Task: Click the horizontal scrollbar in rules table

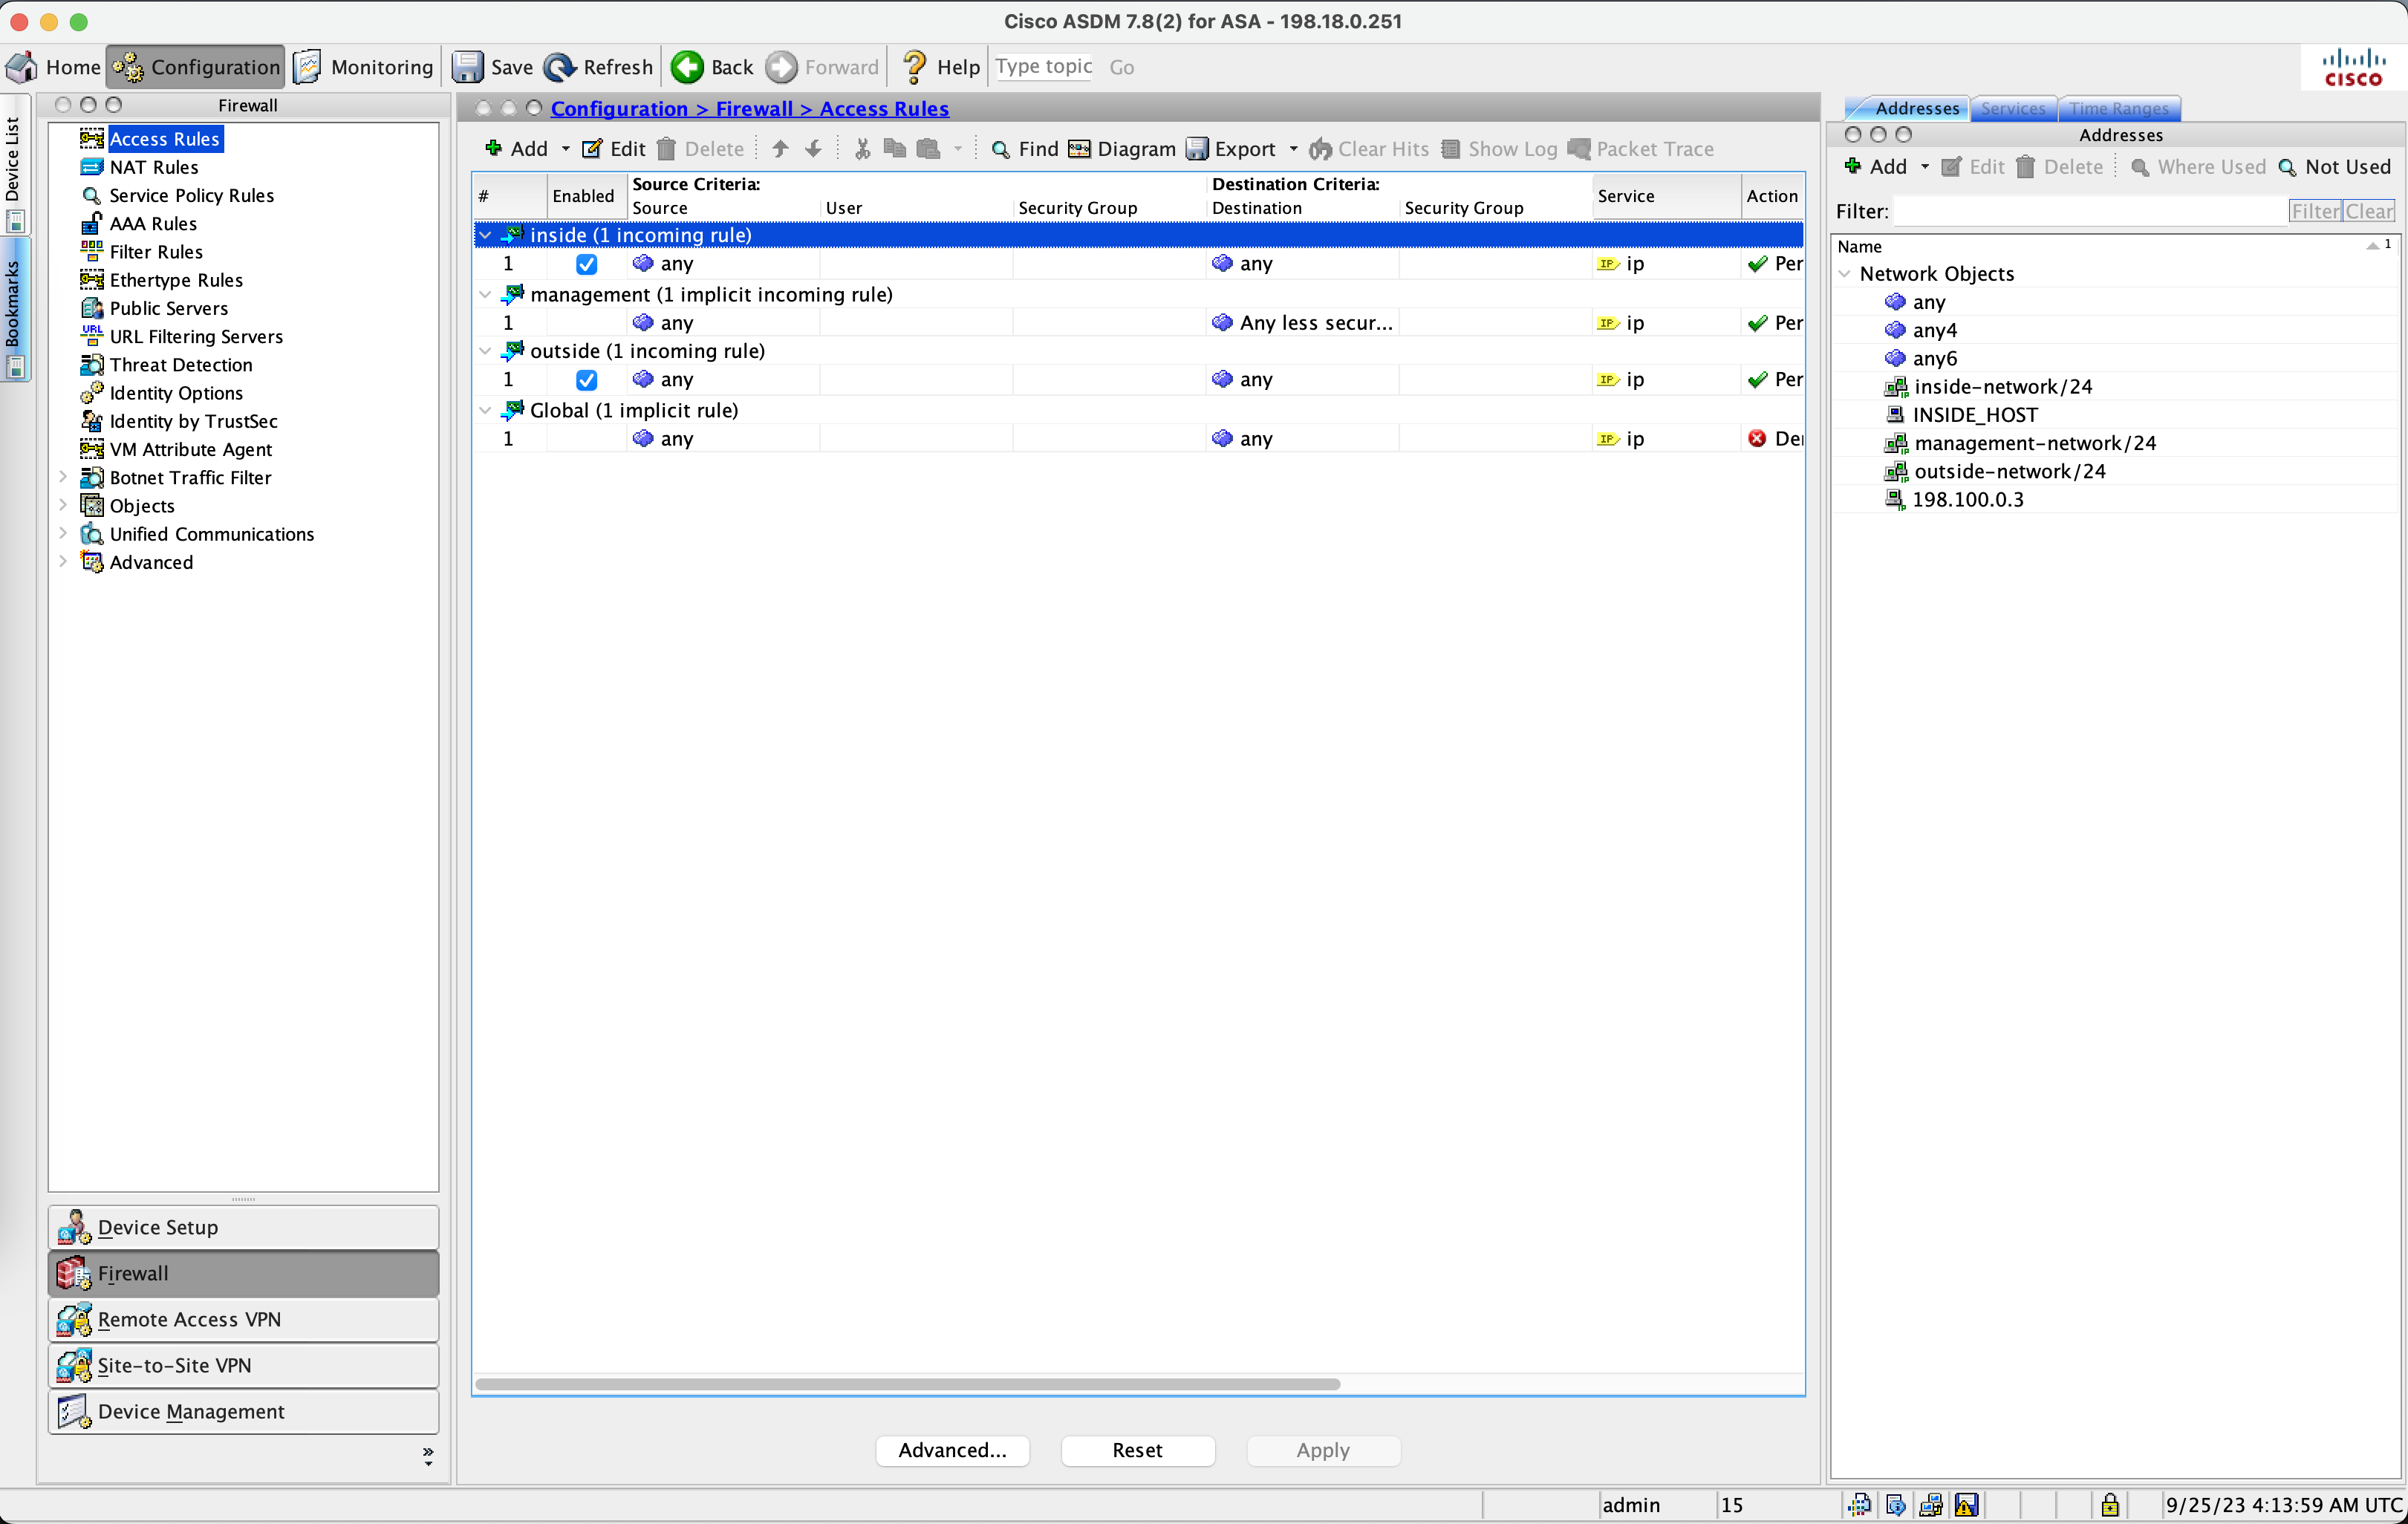Action: 907,1384
